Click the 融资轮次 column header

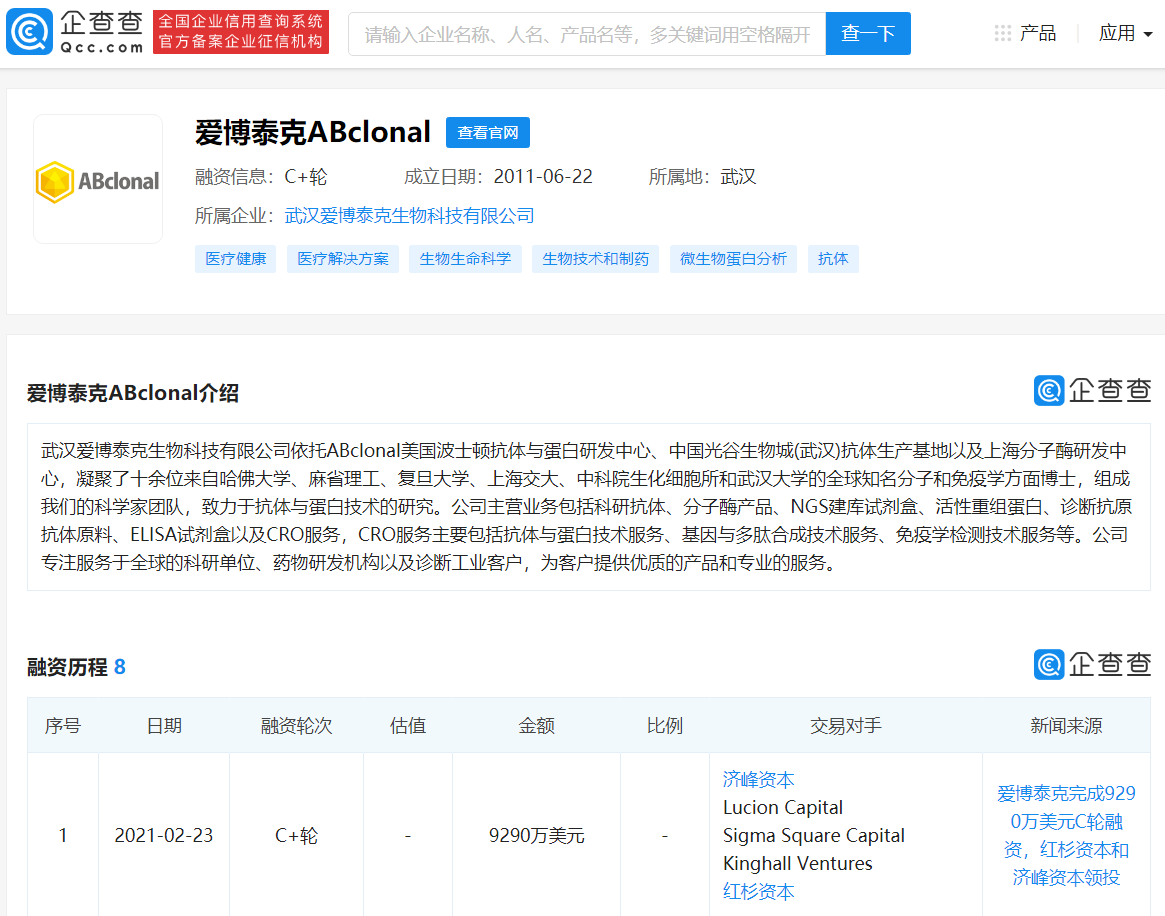point(296,726)
